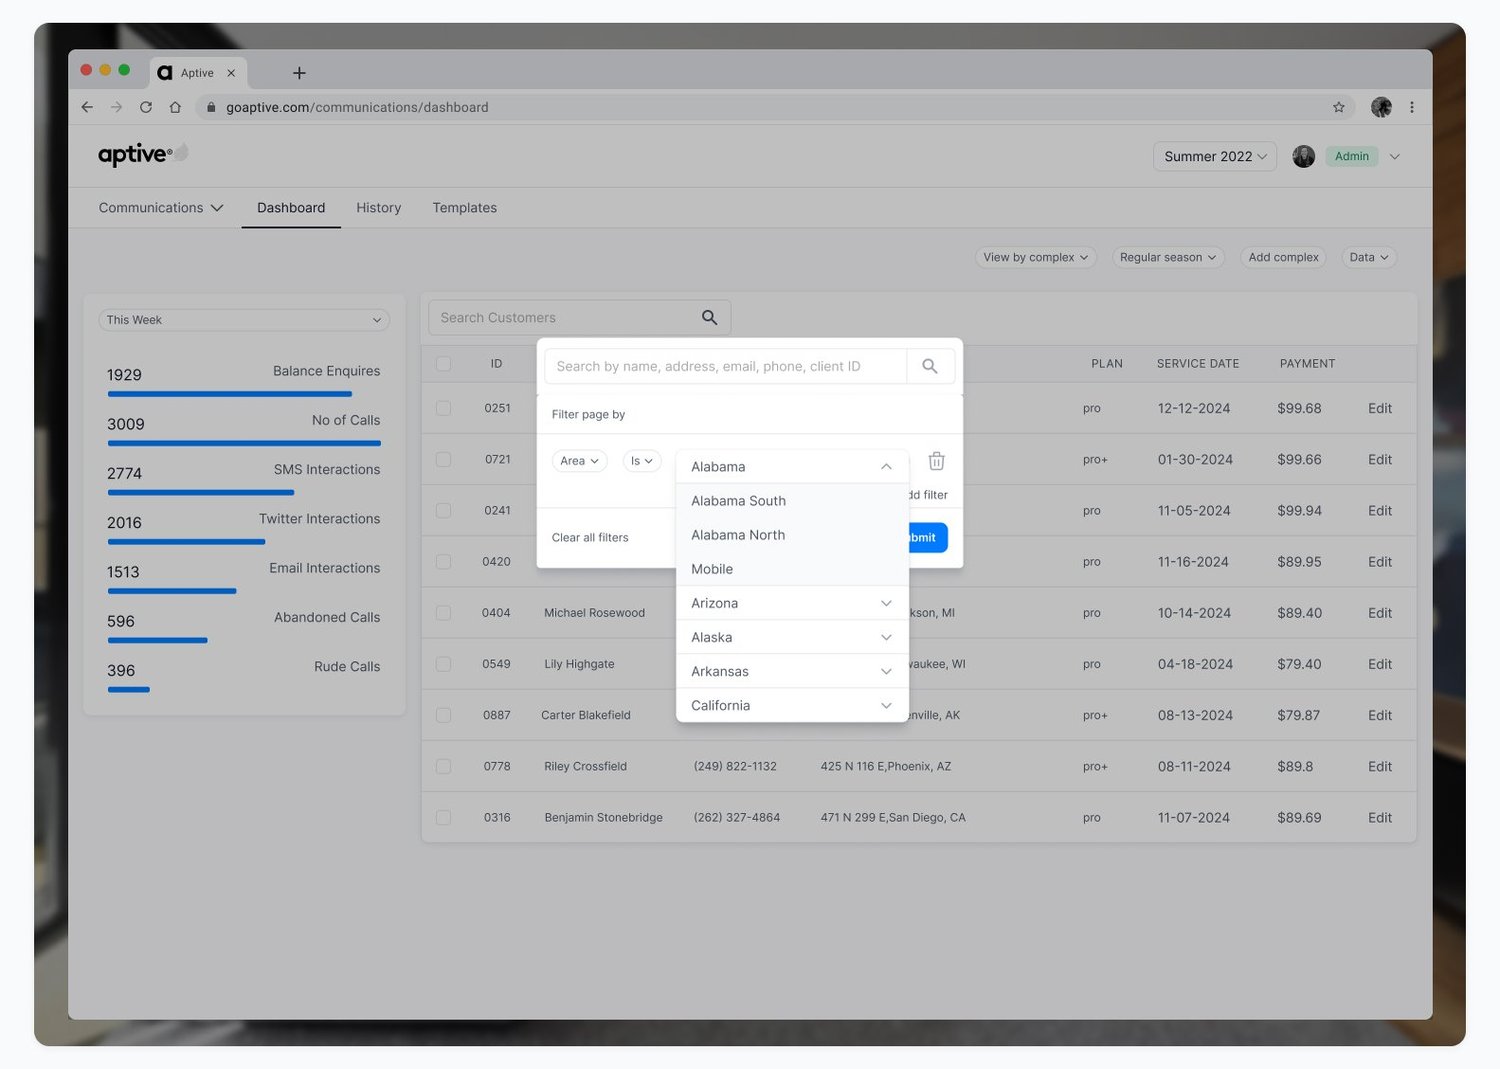Open the Regular season dropdown

pyautogui.click(x=1168, y=257)
